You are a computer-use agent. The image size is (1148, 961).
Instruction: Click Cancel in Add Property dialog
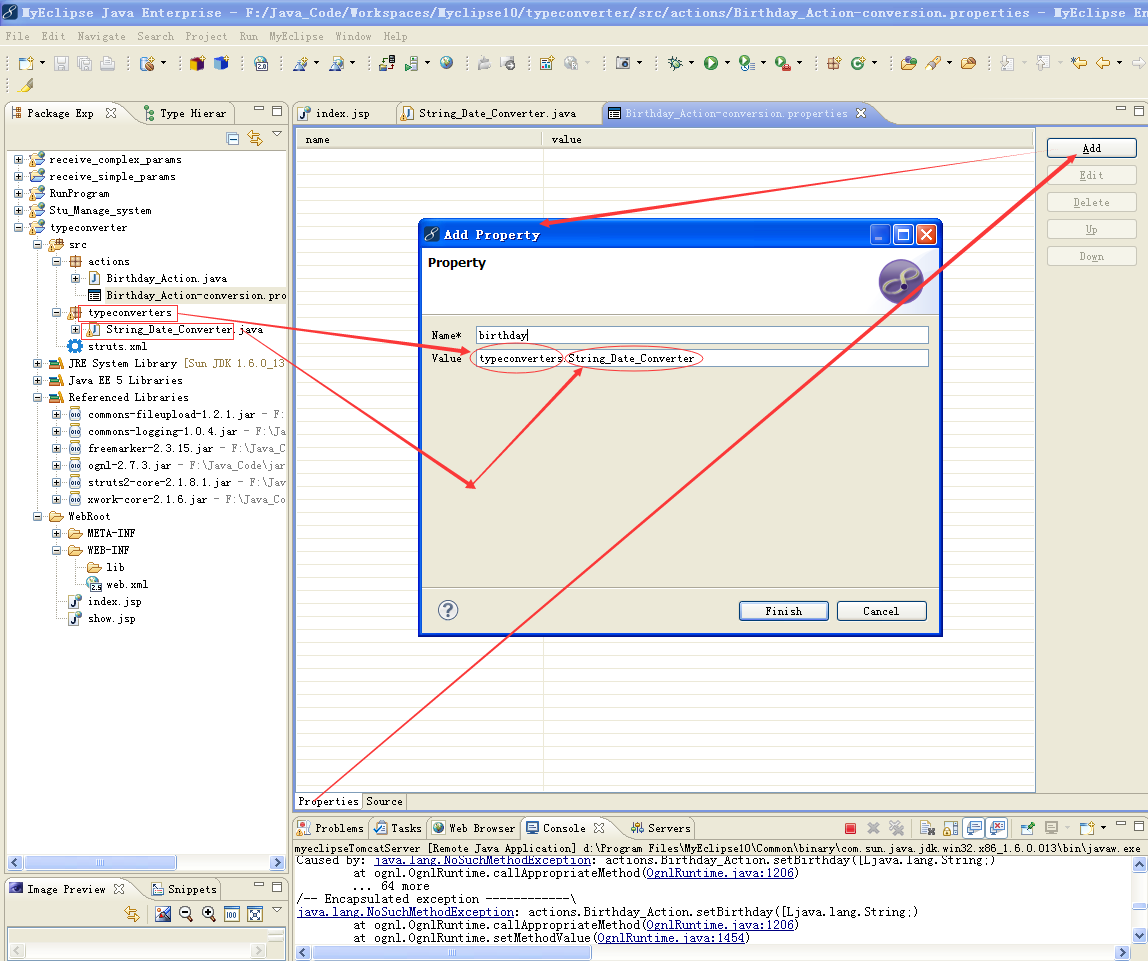882,611
